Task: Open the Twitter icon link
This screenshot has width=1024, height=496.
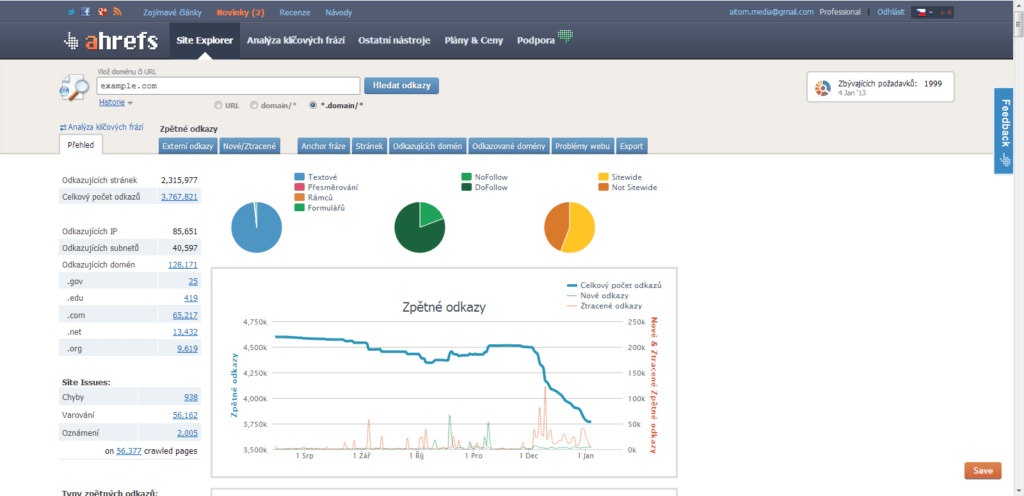Action: 72,12
